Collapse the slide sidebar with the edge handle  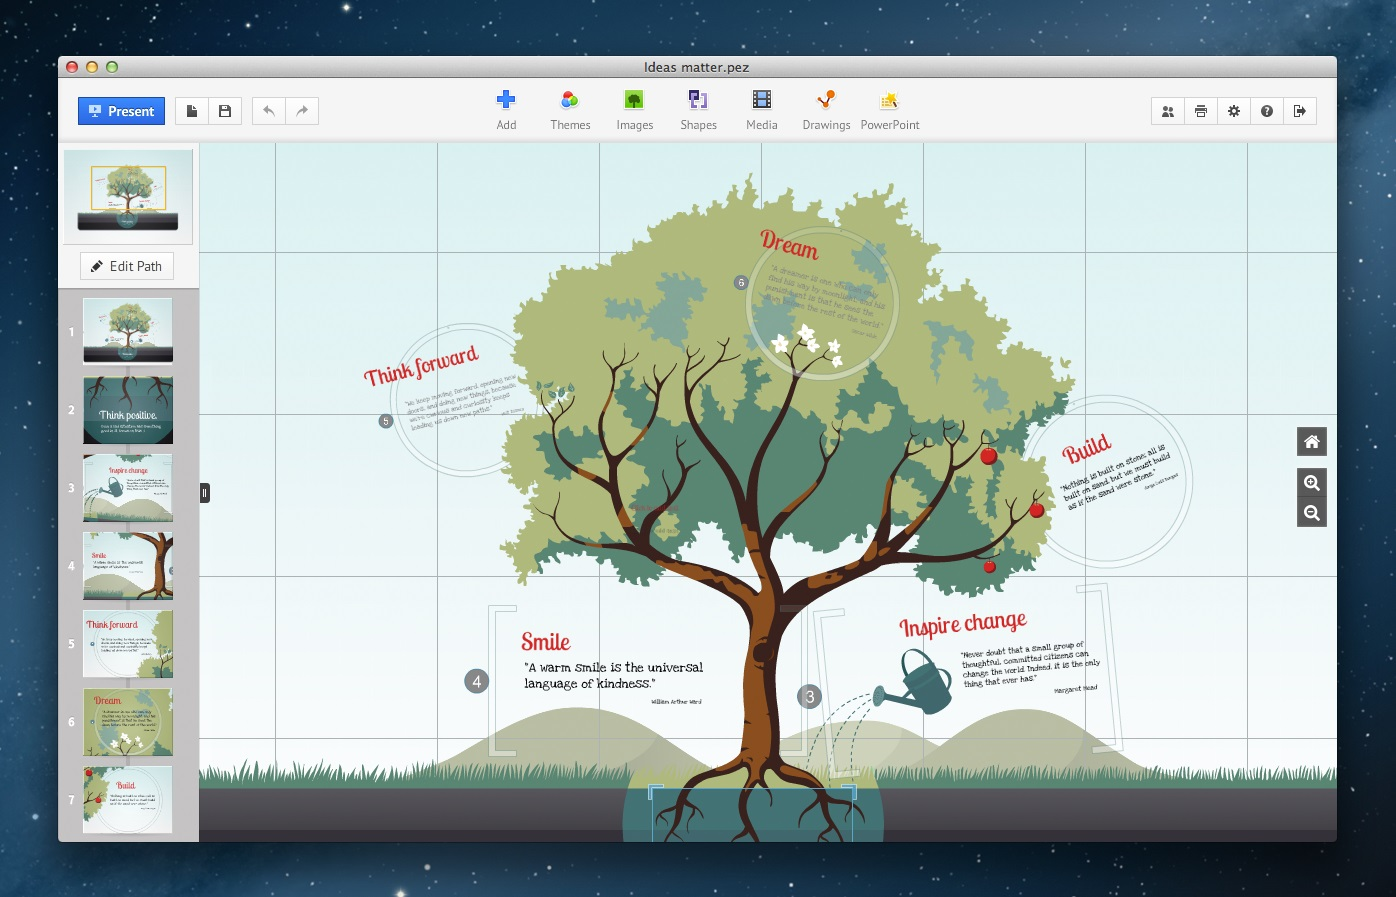tap(204, 491)
